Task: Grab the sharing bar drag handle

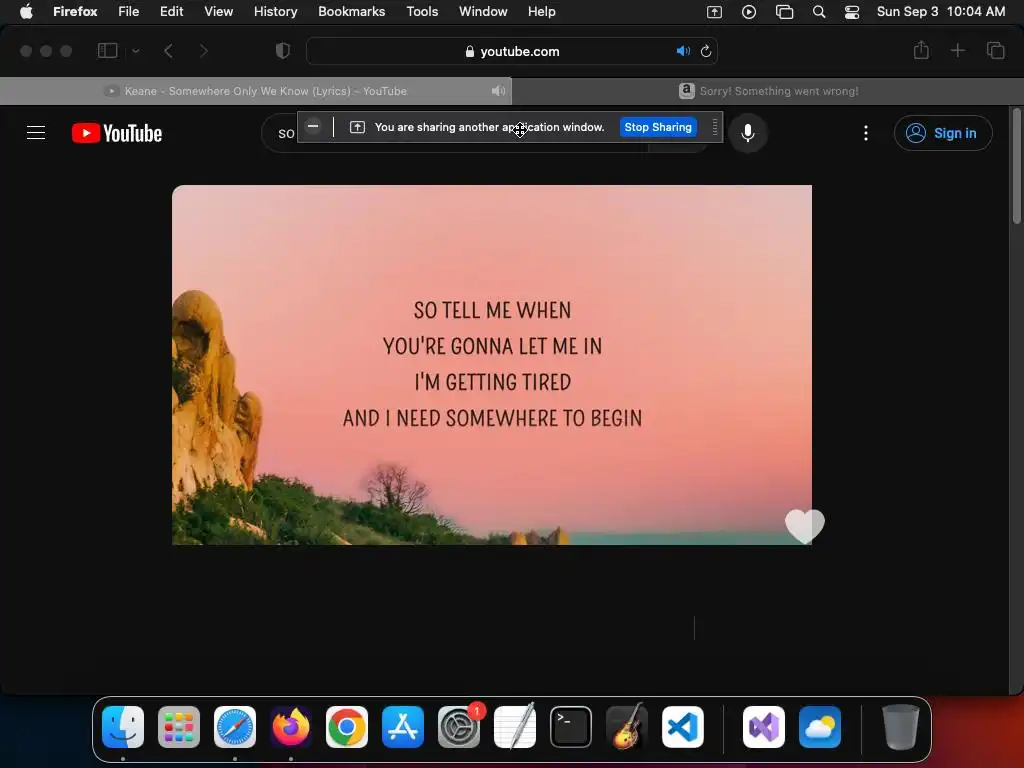Action: pos(714,127)
